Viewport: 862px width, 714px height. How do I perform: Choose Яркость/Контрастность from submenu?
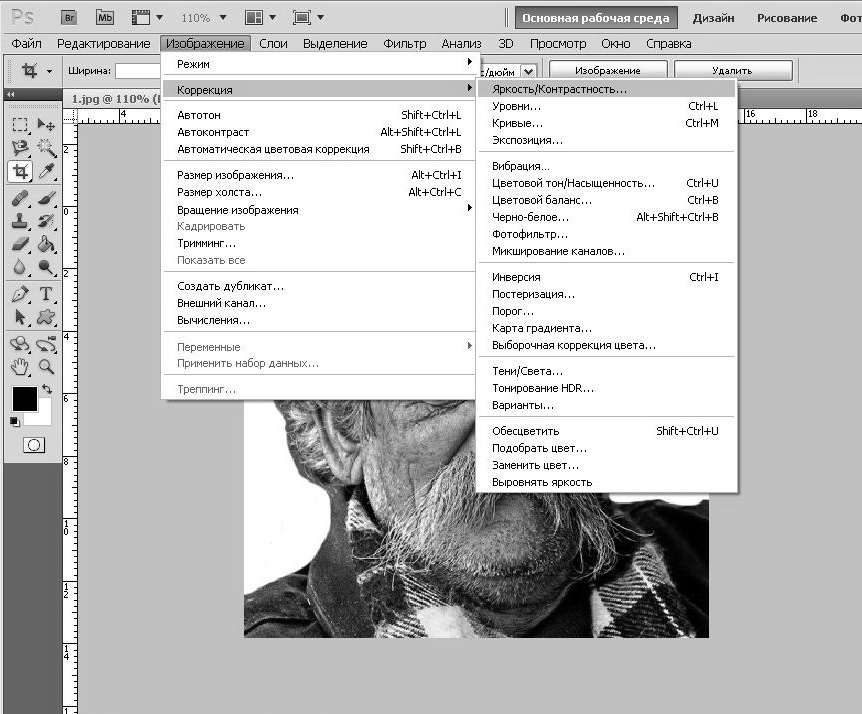(606, 89)
